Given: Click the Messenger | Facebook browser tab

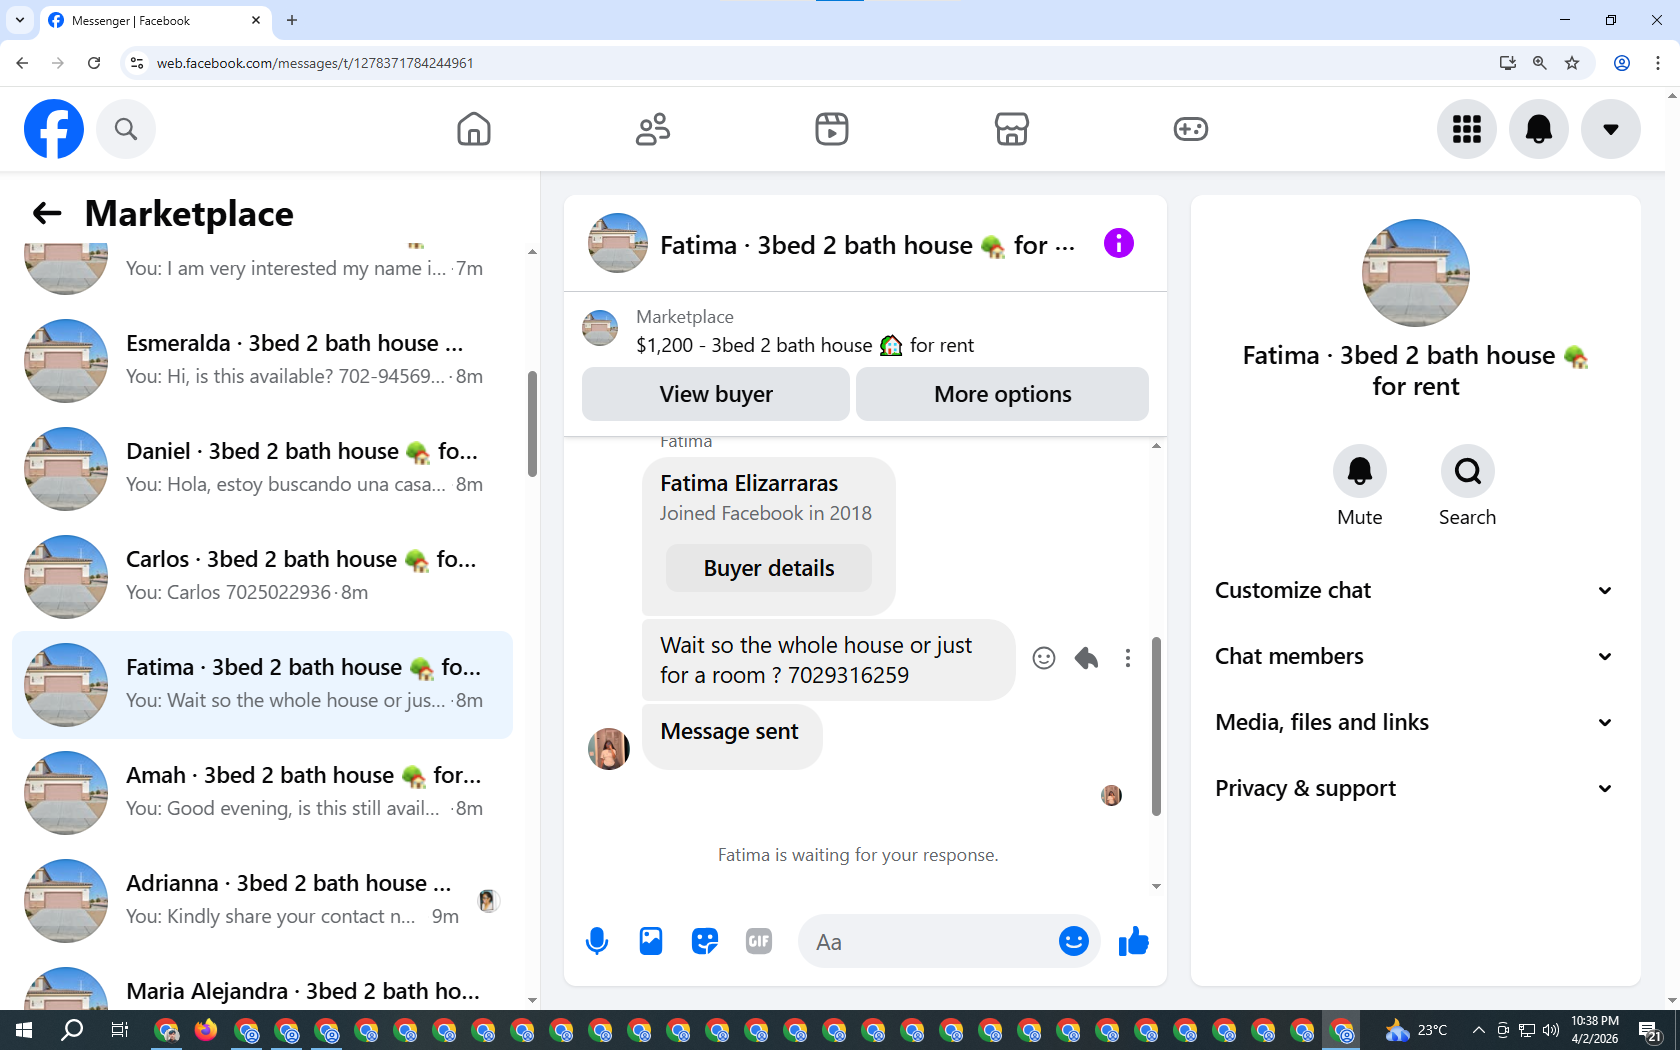Looking at the screenshot, I should point(155,20).
